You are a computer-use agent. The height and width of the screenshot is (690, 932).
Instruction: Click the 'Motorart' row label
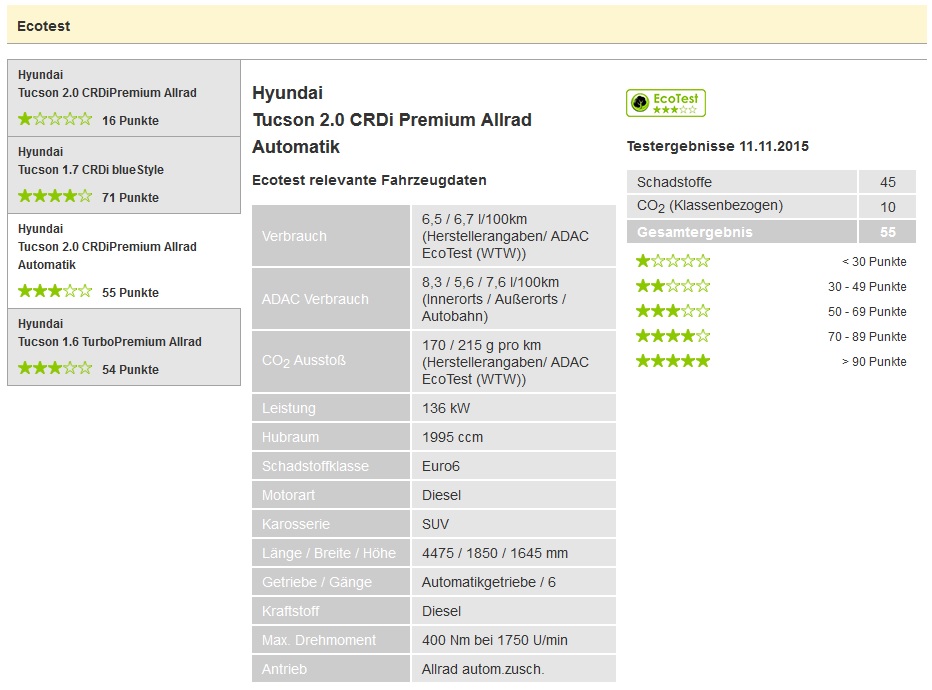(x=288, y=495)
